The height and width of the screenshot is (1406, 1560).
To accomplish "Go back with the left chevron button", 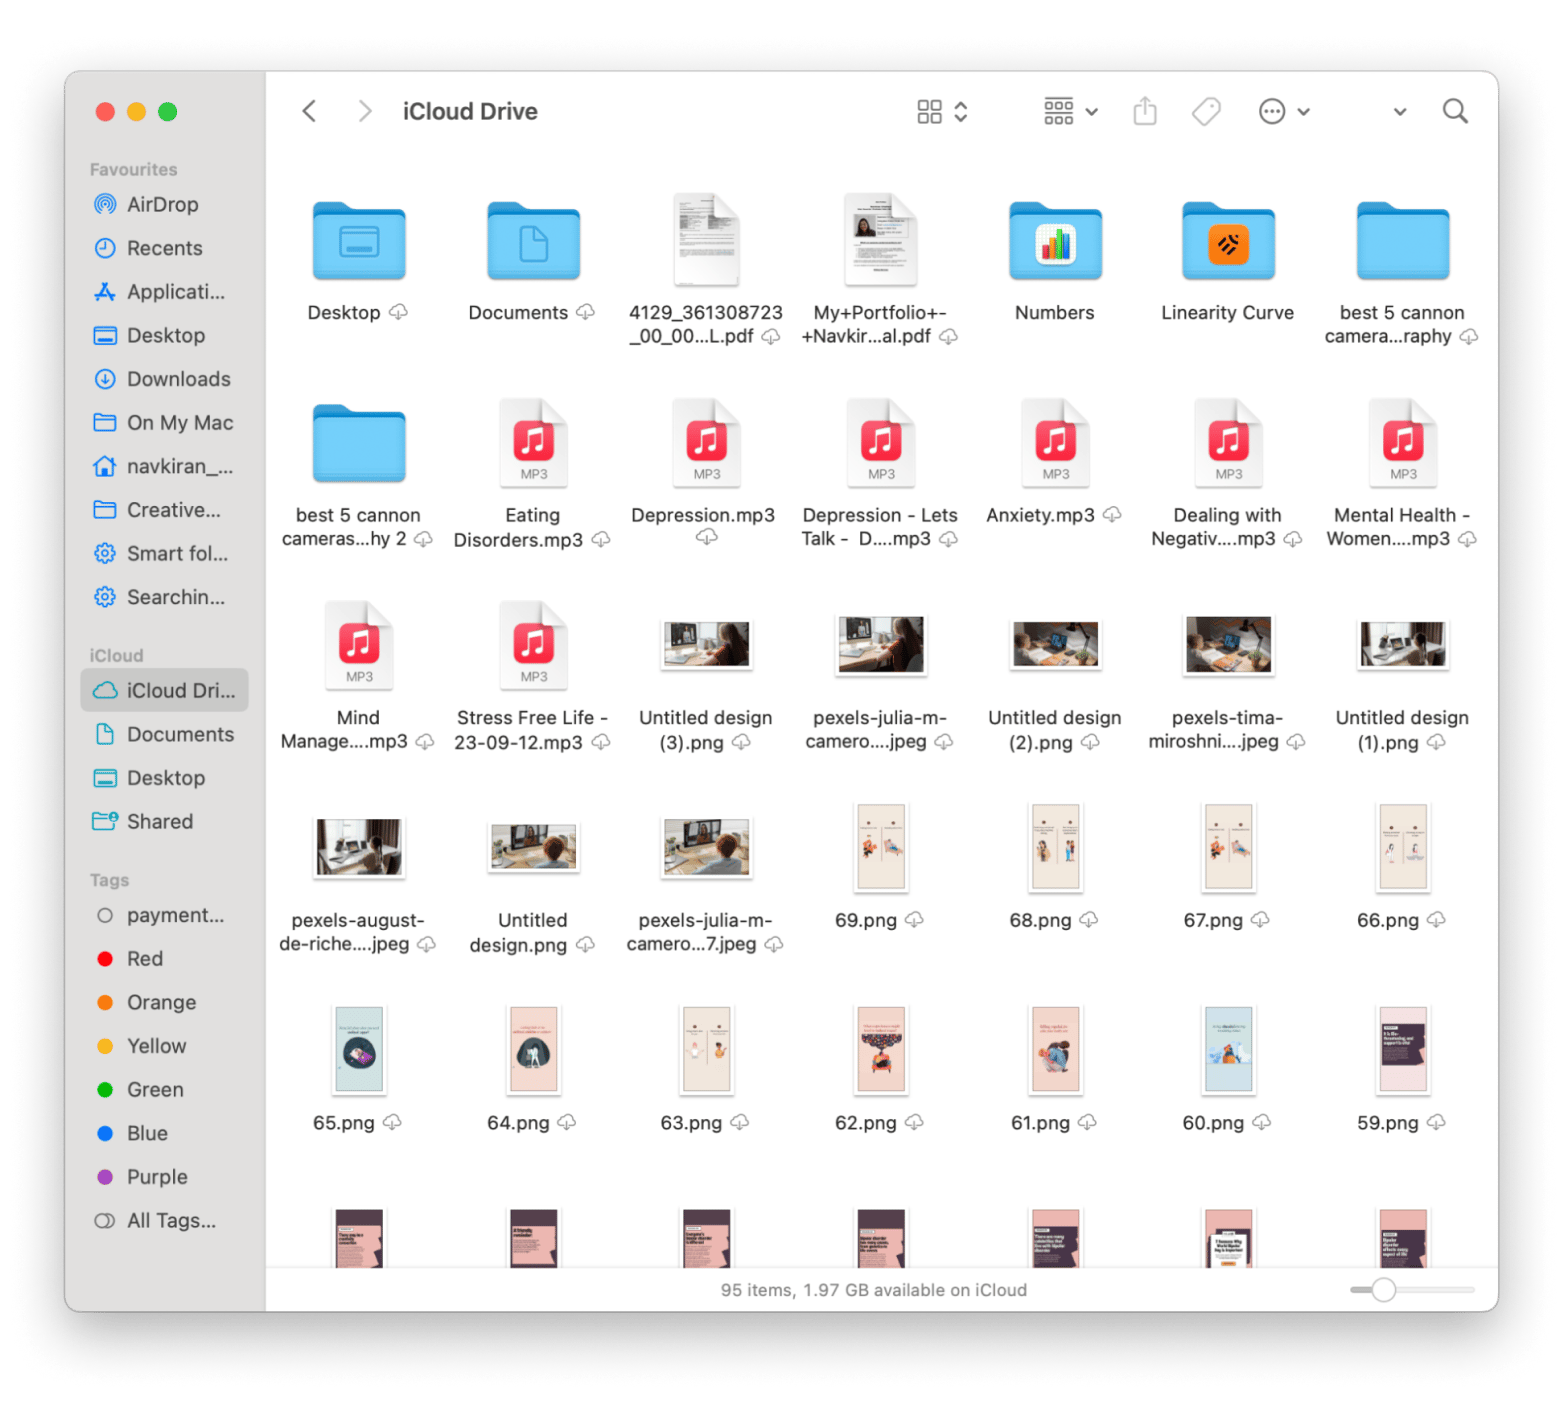I will coord(310,111).
